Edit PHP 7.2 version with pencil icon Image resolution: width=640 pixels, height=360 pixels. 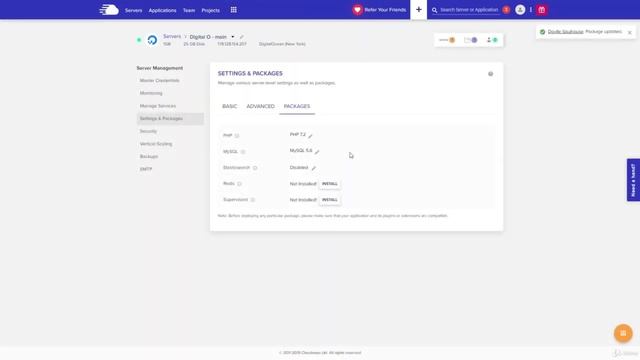(x=311, y=136)
